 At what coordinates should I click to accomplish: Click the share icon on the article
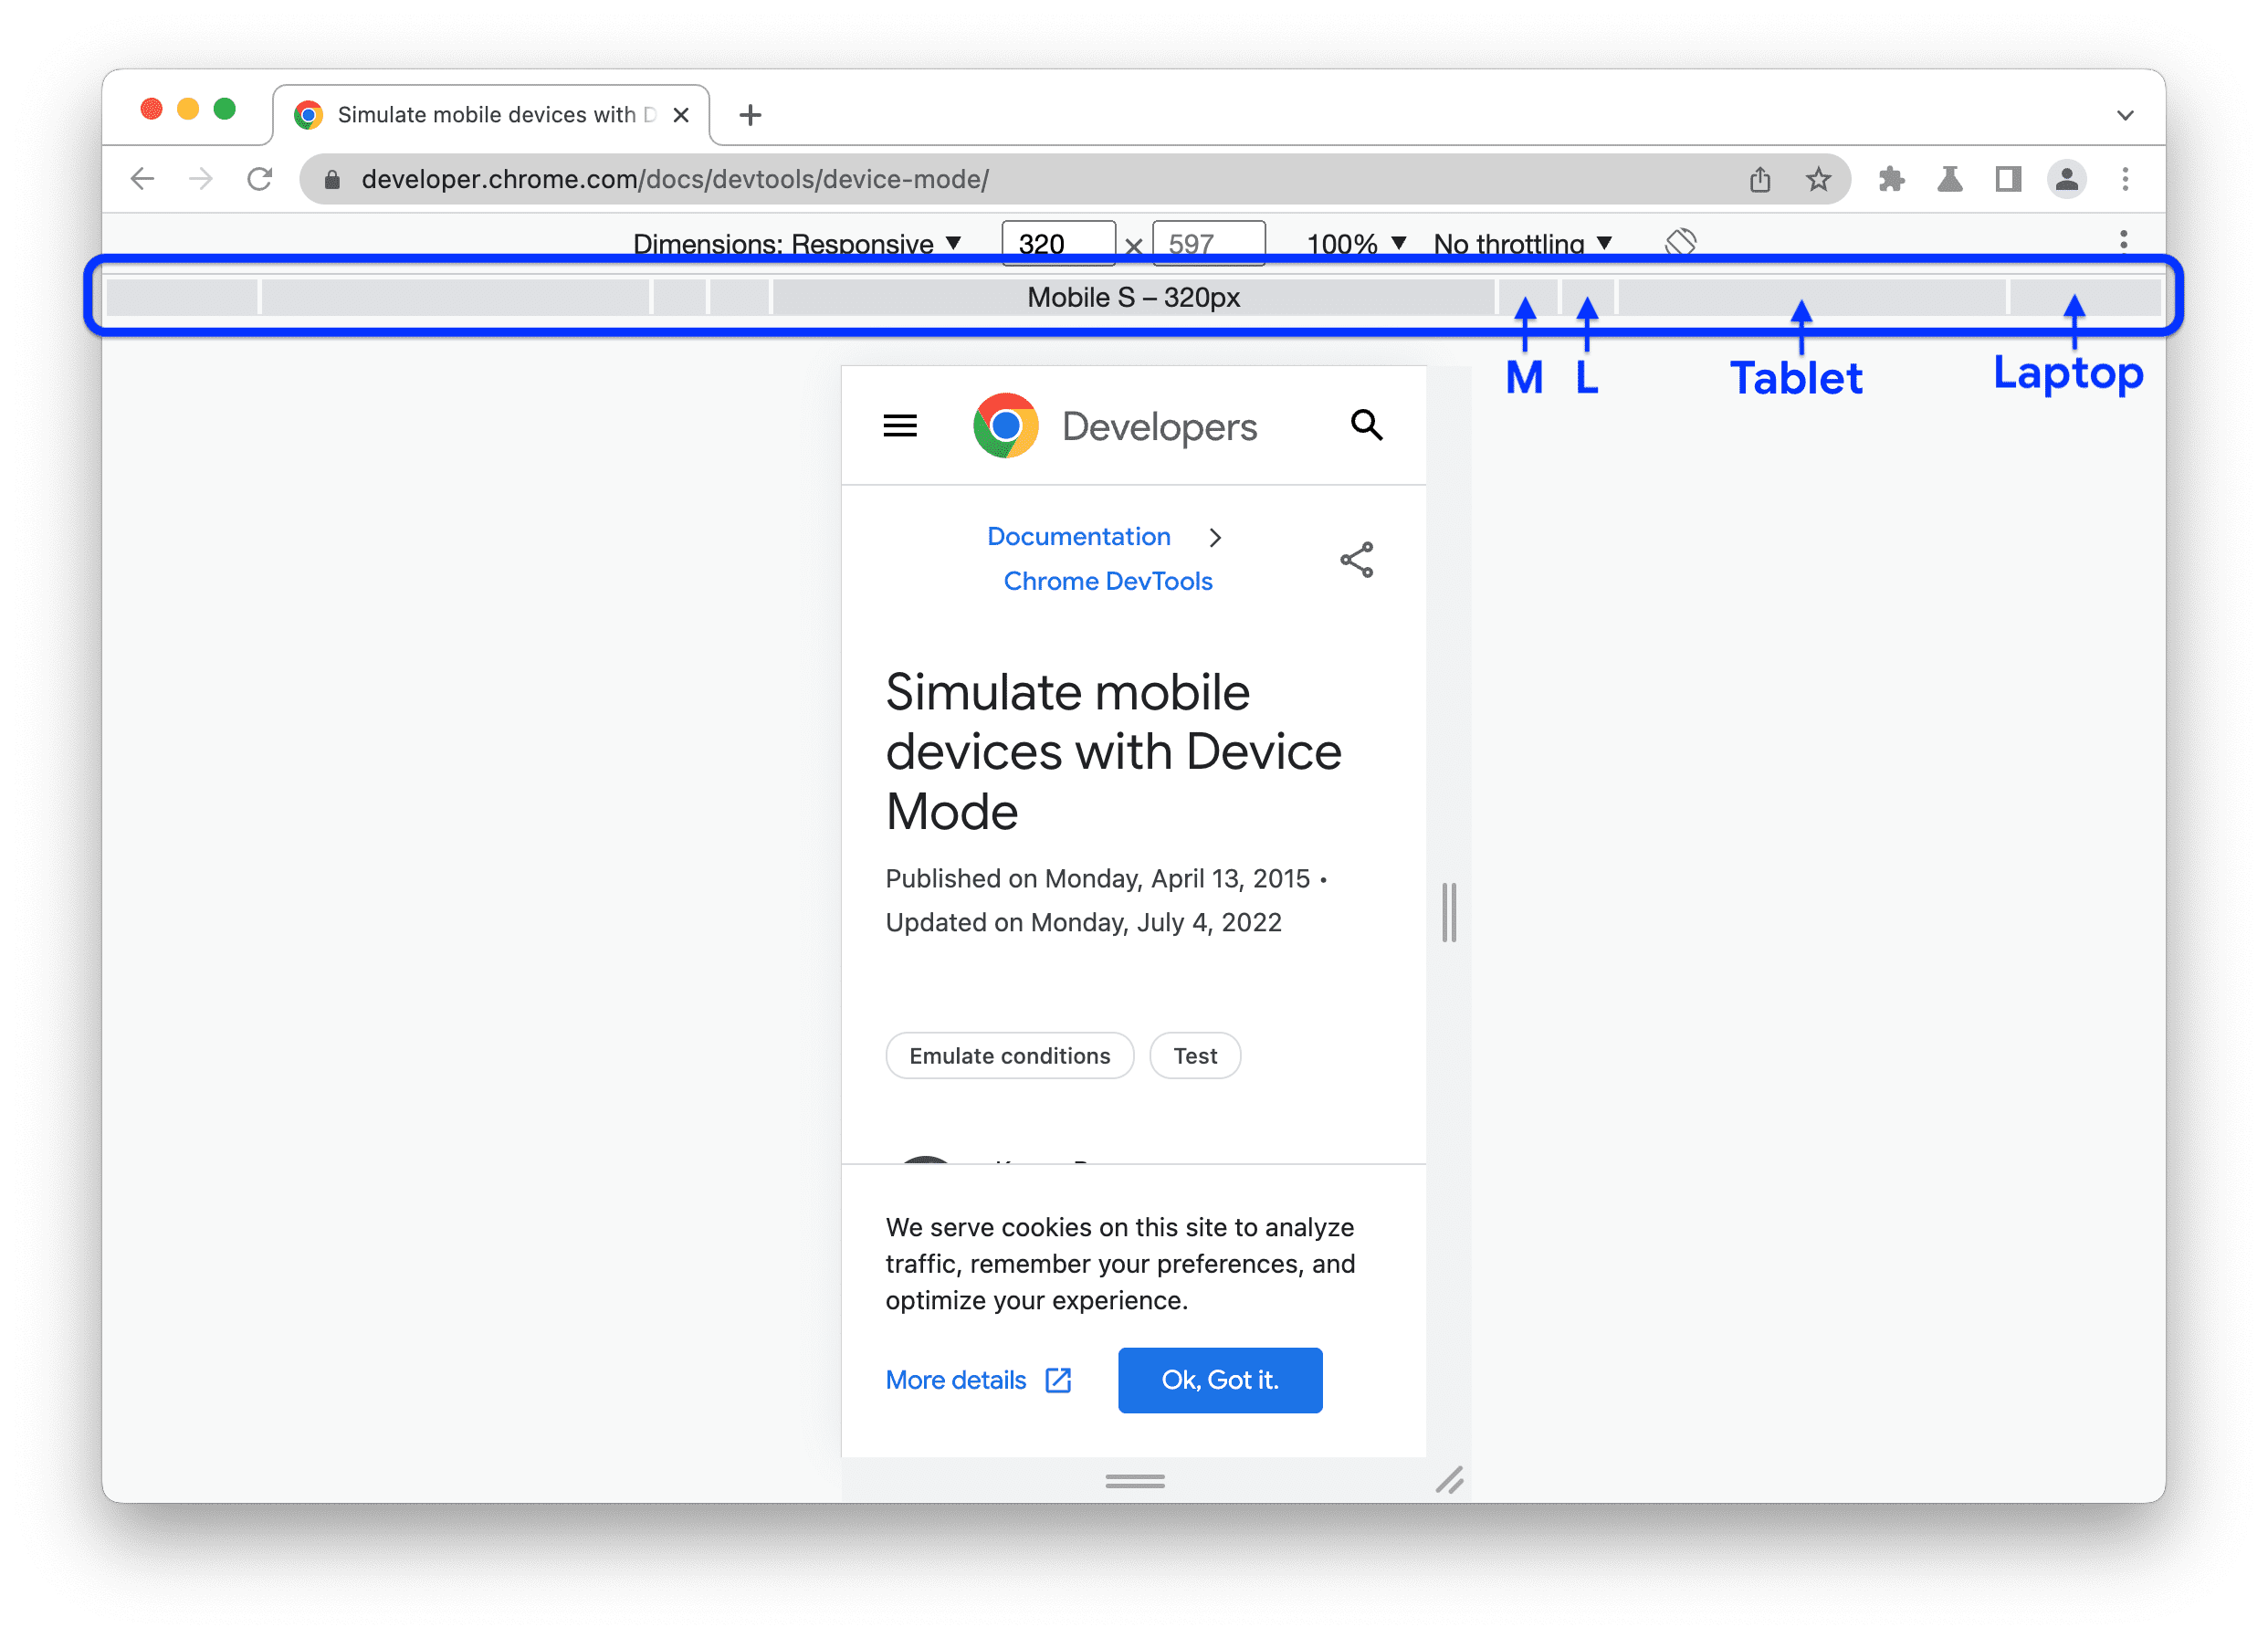pos(1356,560)
